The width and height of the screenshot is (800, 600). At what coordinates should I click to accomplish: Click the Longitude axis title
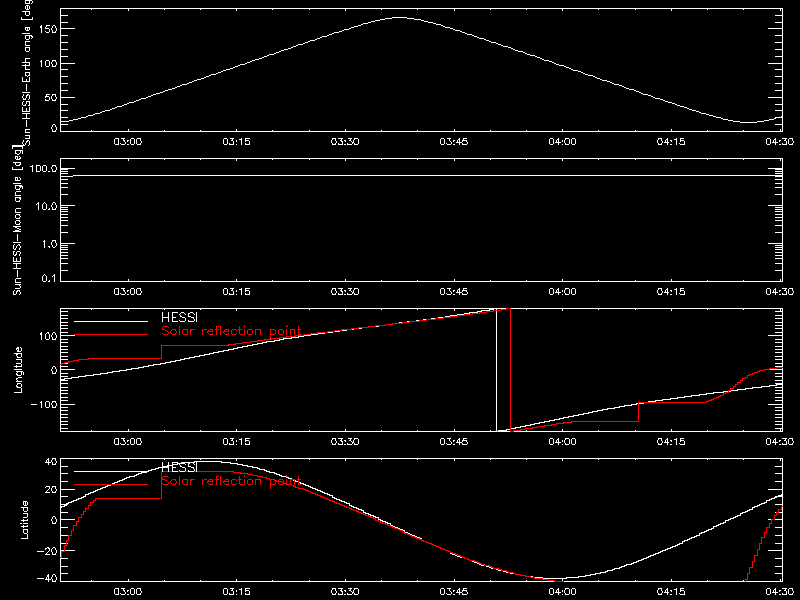point(18,370)
